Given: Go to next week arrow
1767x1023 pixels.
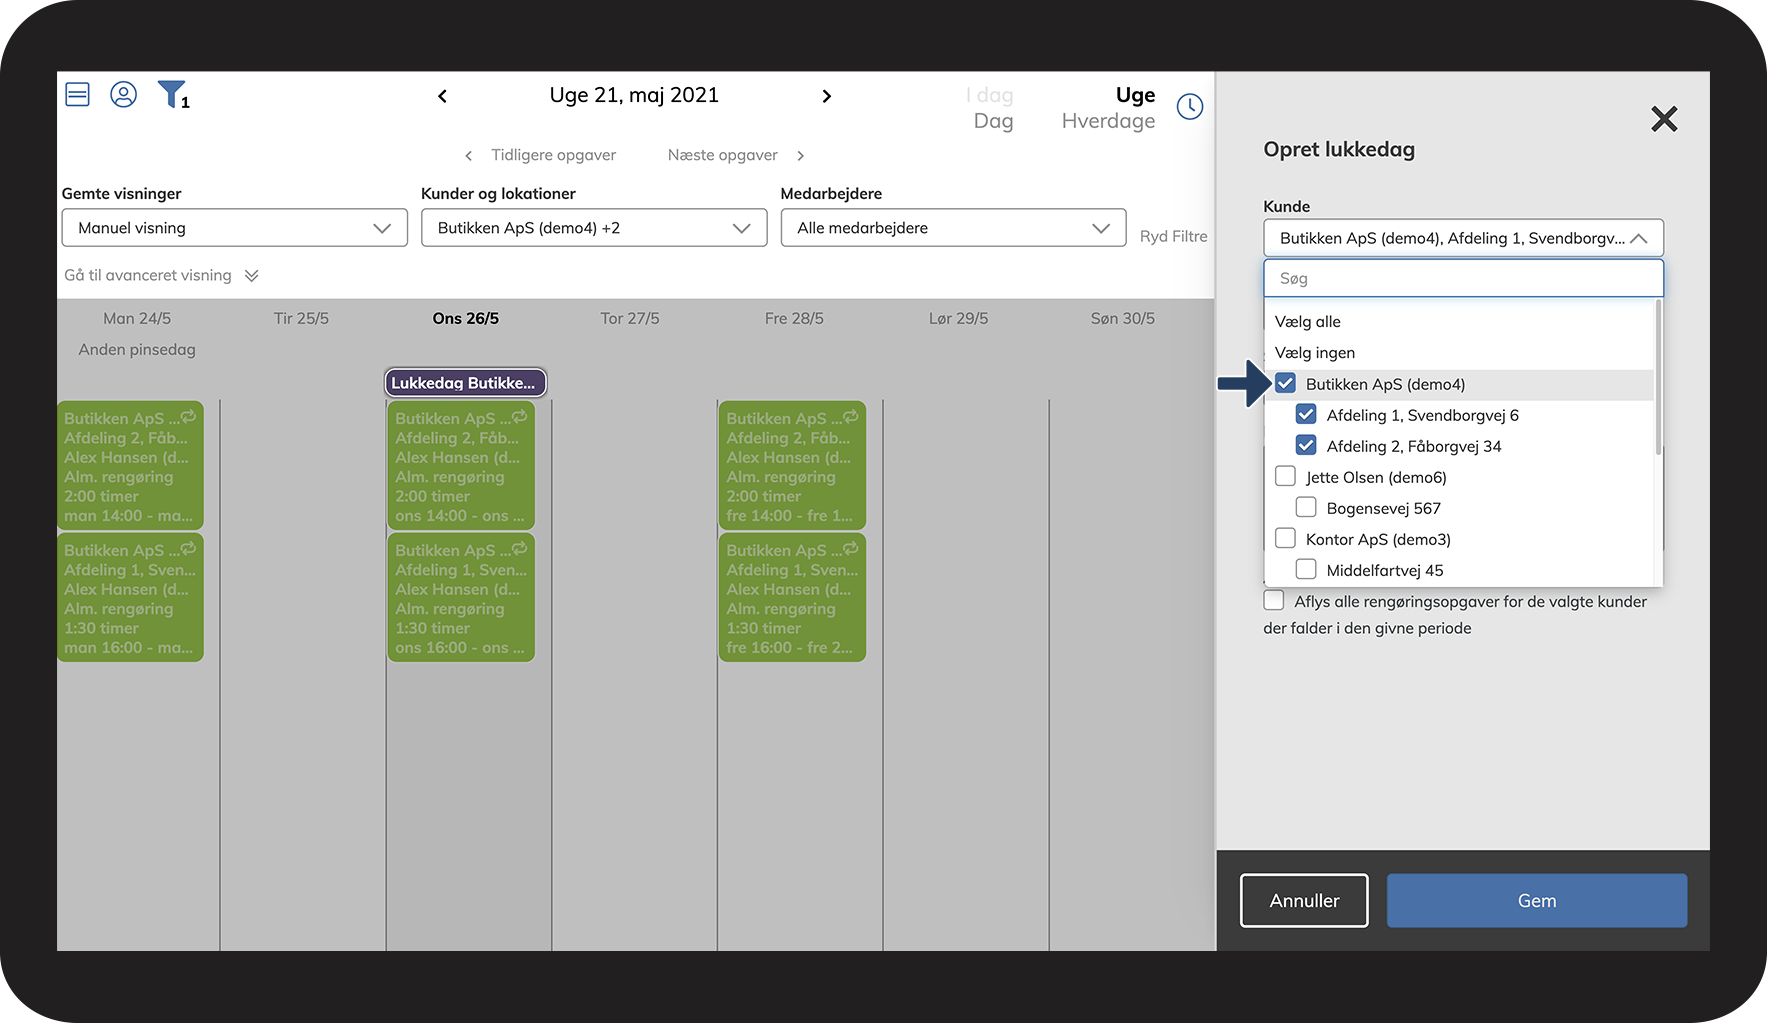Looking at the screenshot, I should [826, 96].
